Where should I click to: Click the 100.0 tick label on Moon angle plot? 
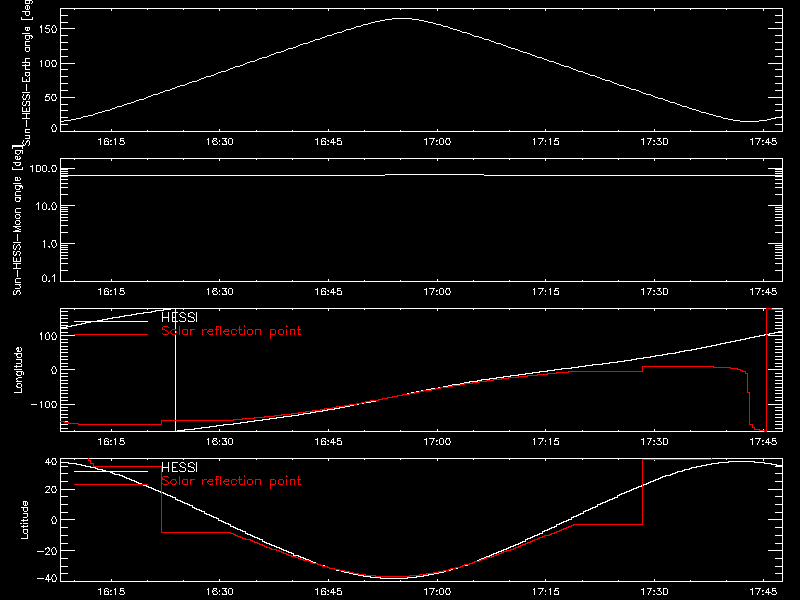click(x=43, y=168)
